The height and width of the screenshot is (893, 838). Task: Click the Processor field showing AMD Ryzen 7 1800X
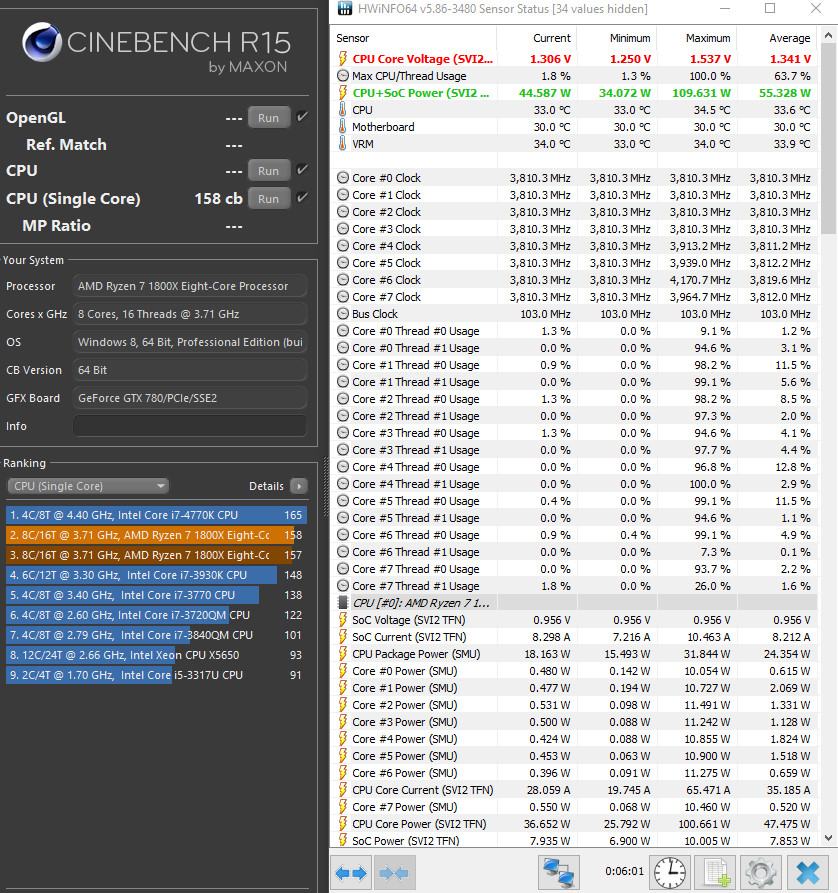(x=190, y=286)
